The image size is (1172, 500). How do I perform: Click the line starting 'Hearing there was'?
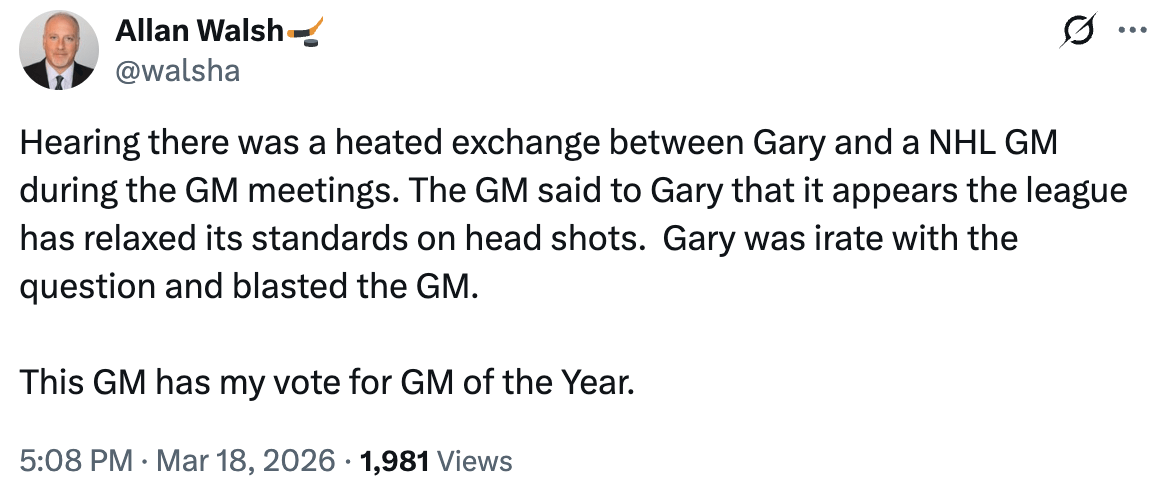click(x=539, y=144)
